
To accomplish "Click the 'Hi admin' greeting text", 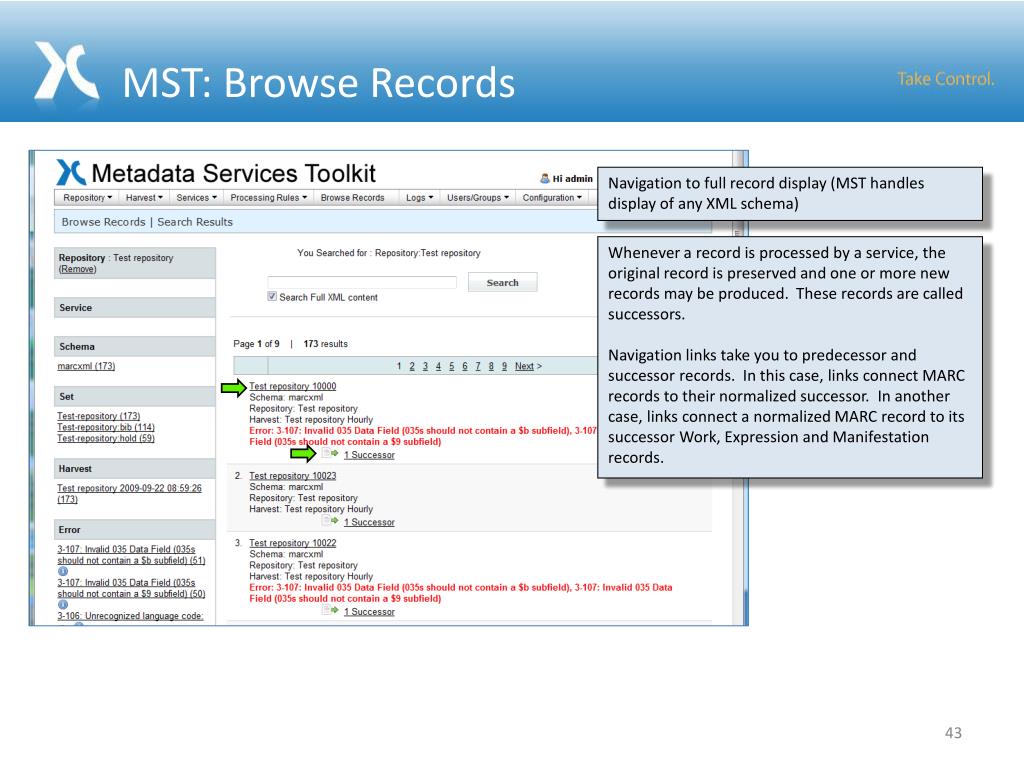I will pyautogui.click(x=573, y=178).
